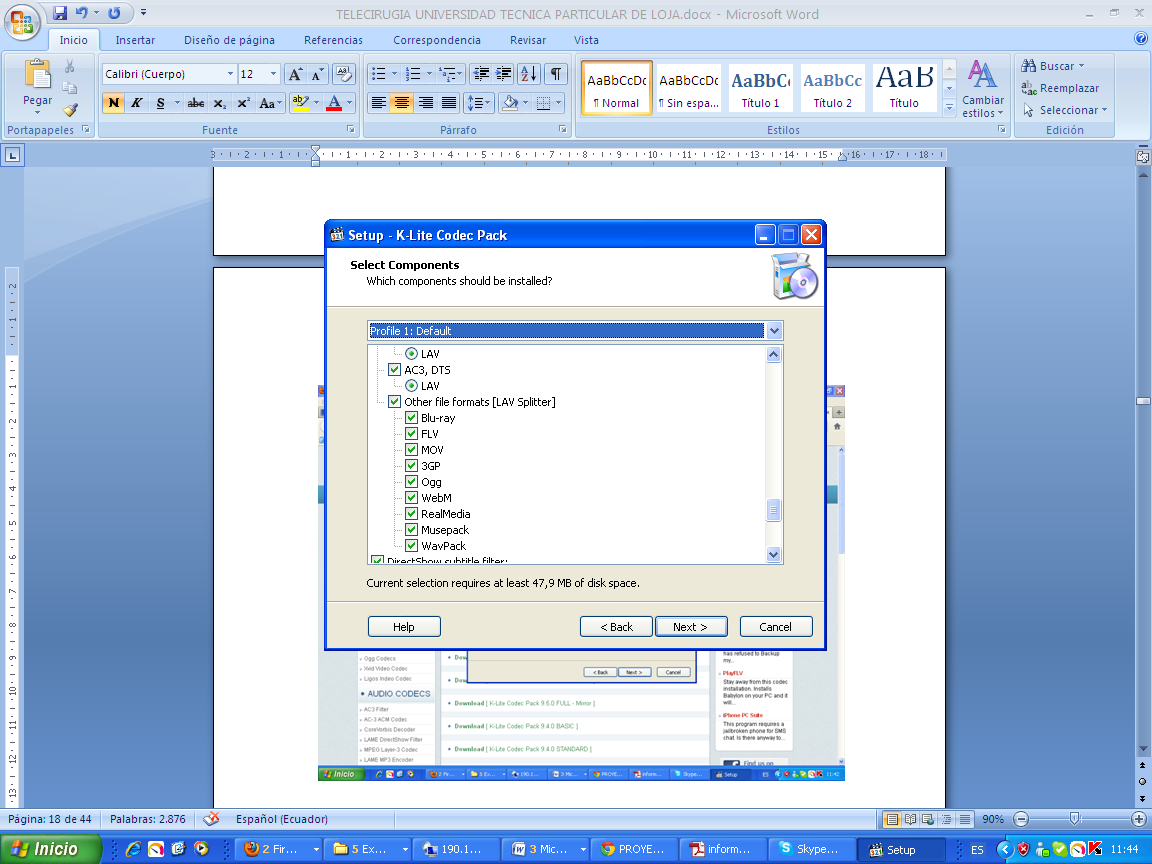Toggle the AC3, DTS checkbox
Screen dimensions: 1152x864
(395, 370)
